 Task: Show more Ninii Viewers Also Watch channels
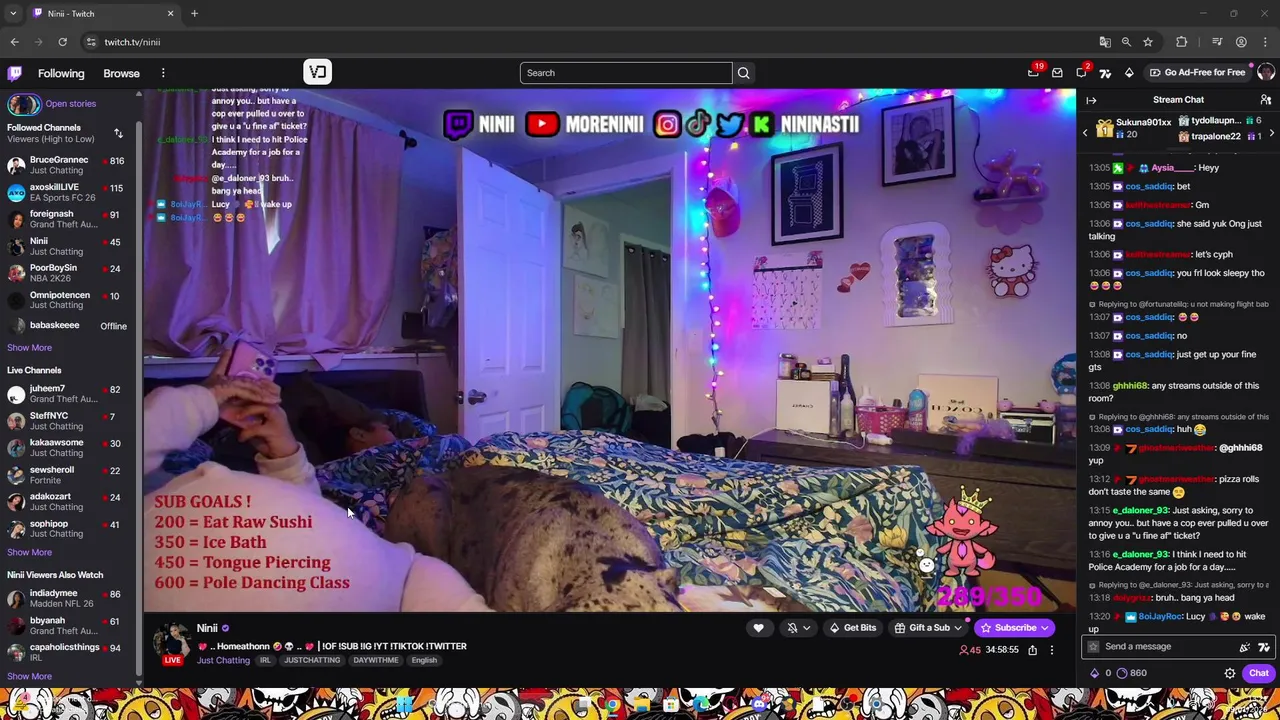pyautogui.click(x=29, y=676)
